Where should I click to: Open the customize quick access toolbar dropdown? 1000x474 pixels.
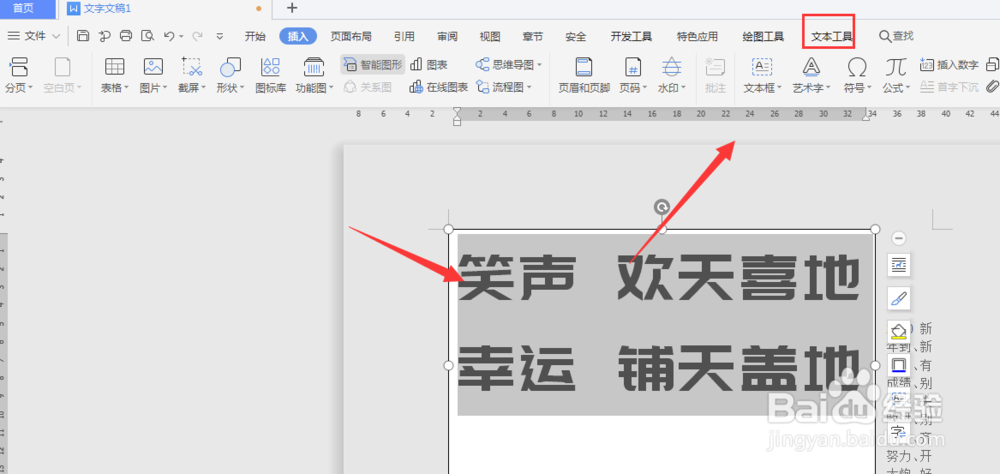pos(220,36)
